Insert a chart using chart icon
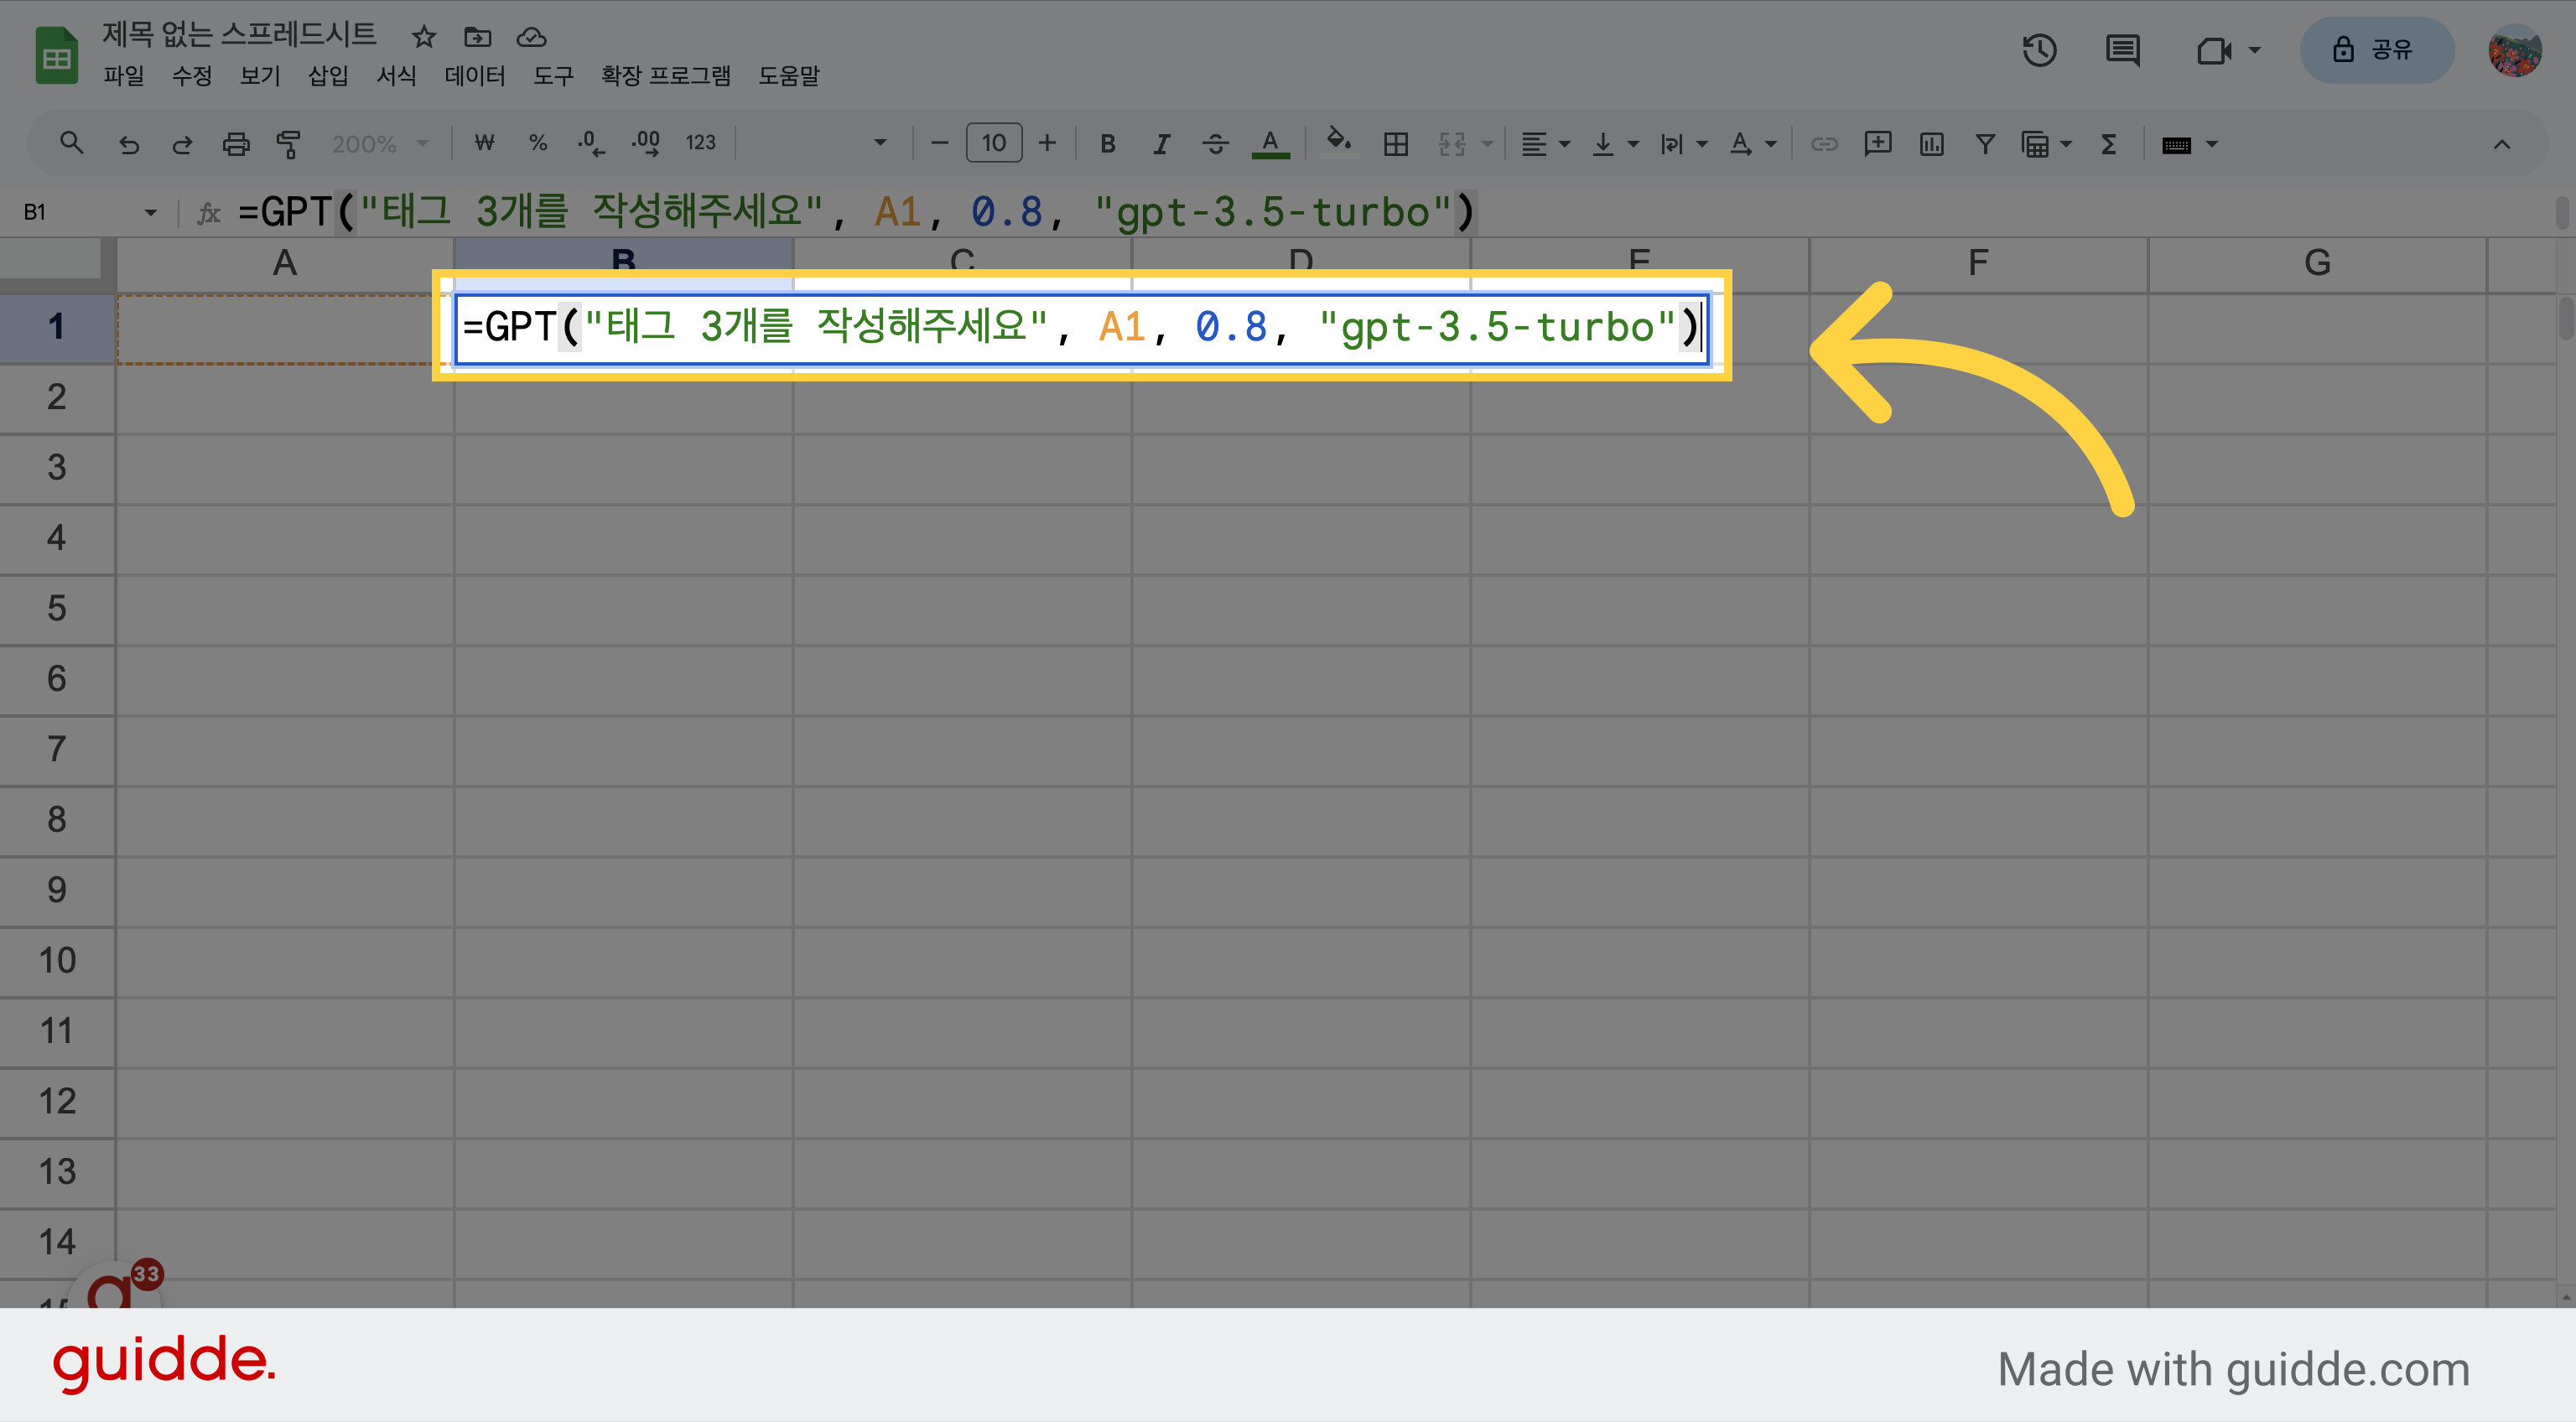The width and height of the screenshot is (2576, 1422). coord(1932,144)
